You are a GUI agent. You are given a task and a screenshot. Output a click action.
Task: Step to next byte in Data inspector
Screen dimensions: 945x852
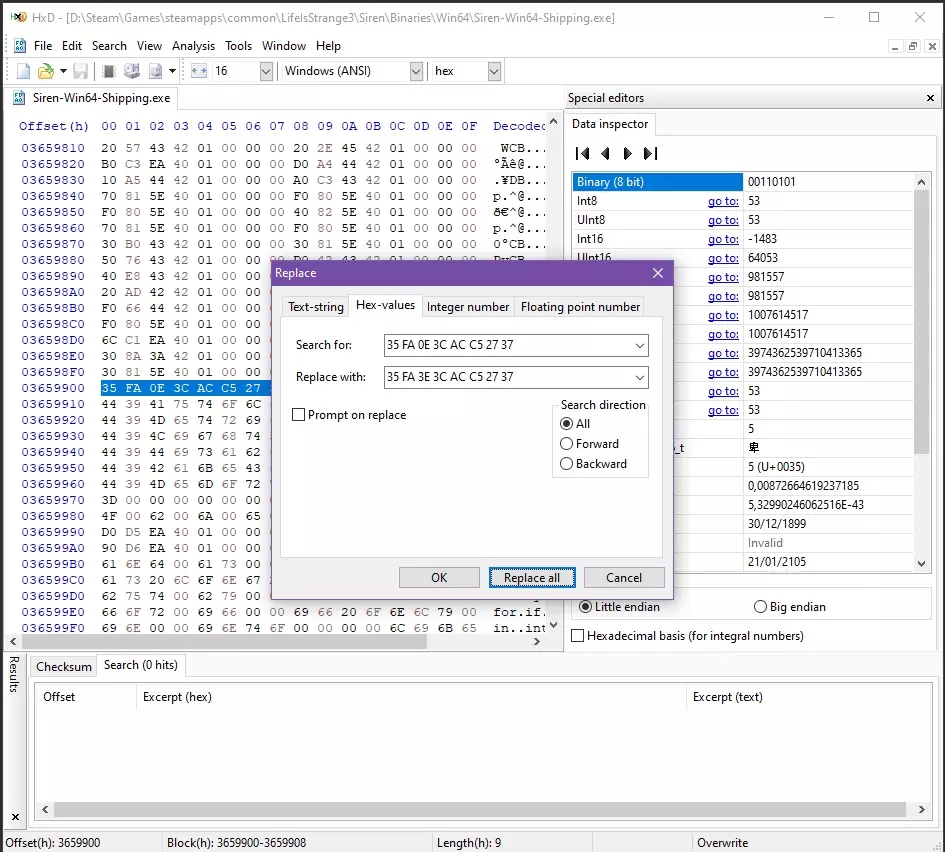(x=627, y=153)
